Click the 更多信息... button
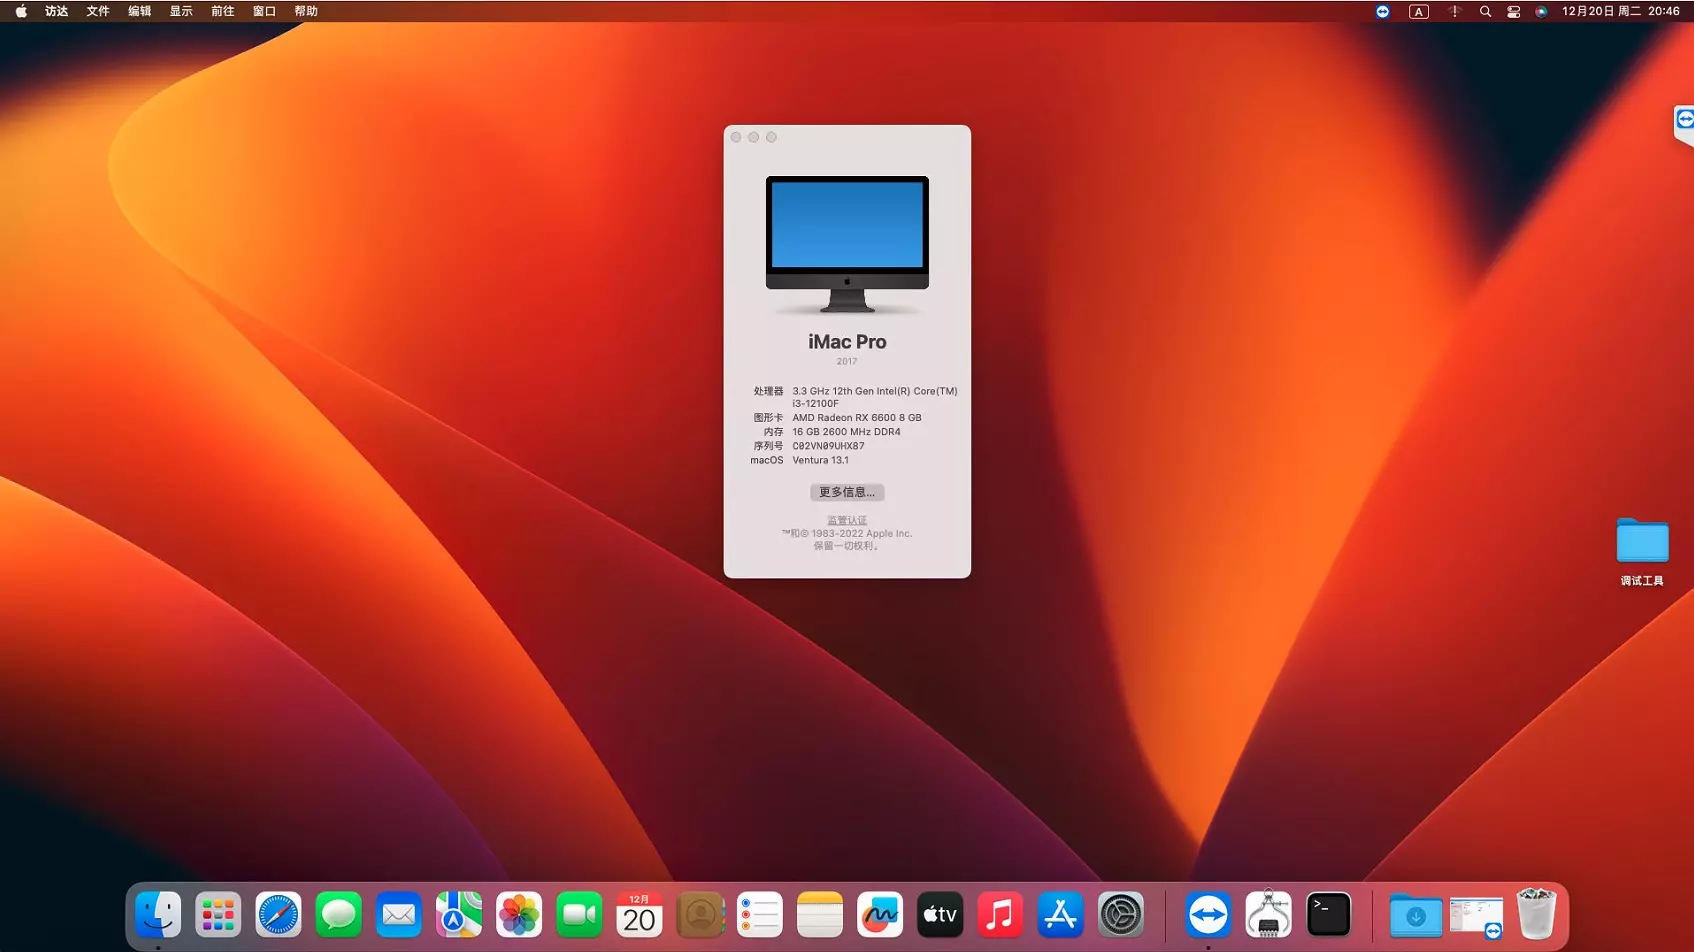The image size is (1694, 952). (847, 492)
